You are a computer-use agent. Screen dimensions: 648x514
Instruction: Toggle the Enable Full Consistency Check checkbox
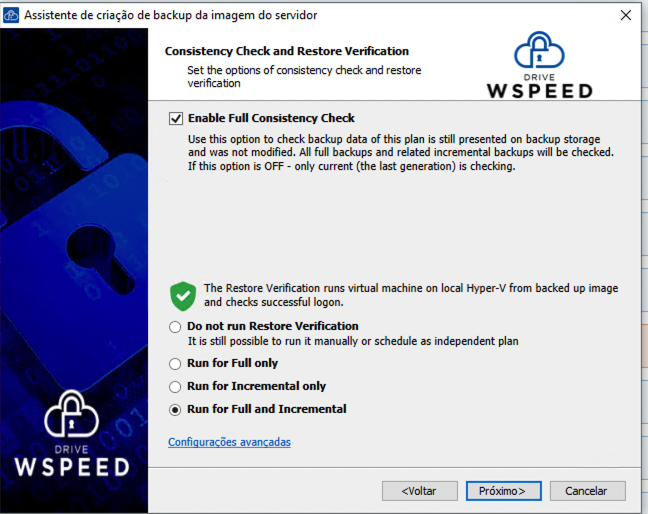pos(176,119)
